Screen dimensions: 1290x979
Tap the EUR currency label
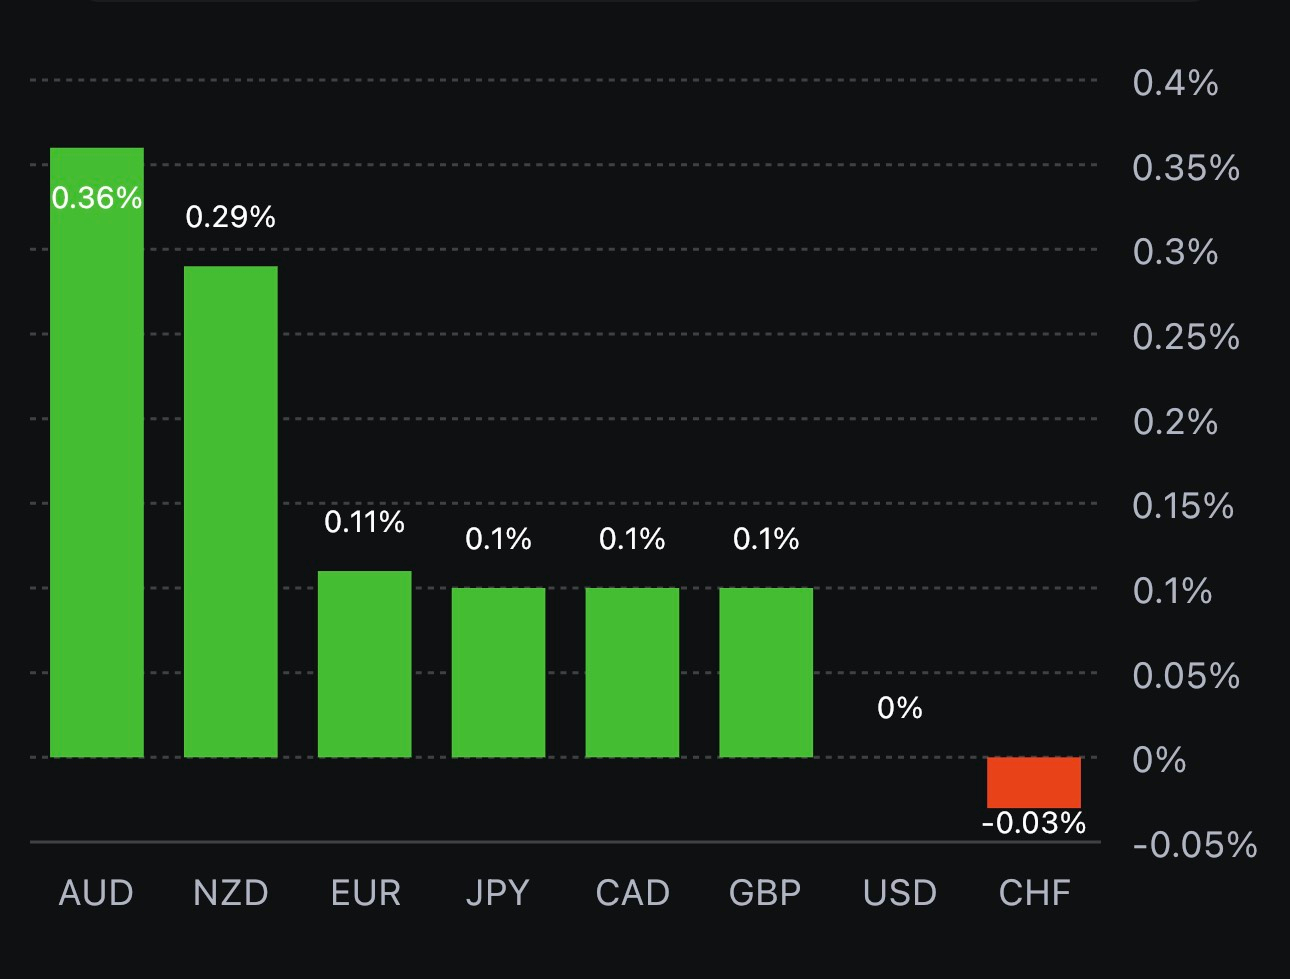click(x=365, y=893)
